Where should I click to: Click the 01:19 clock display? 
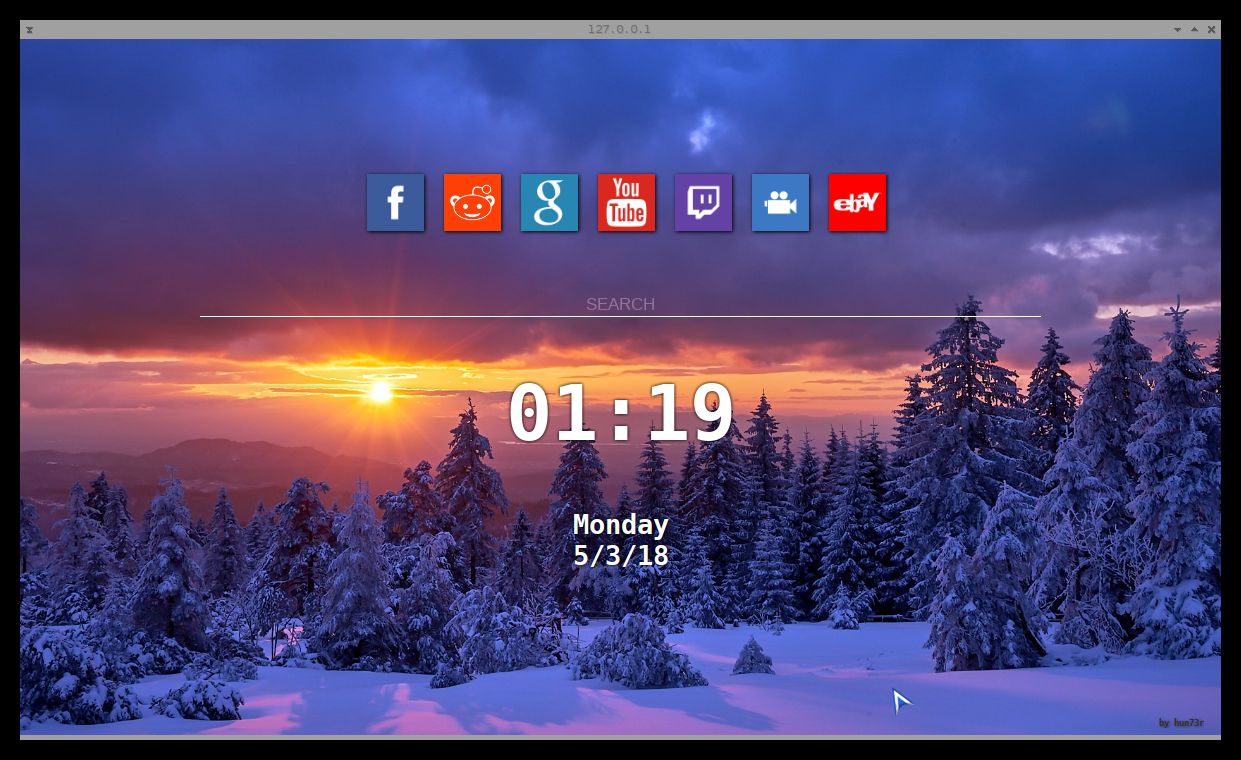tap(620, 410)
